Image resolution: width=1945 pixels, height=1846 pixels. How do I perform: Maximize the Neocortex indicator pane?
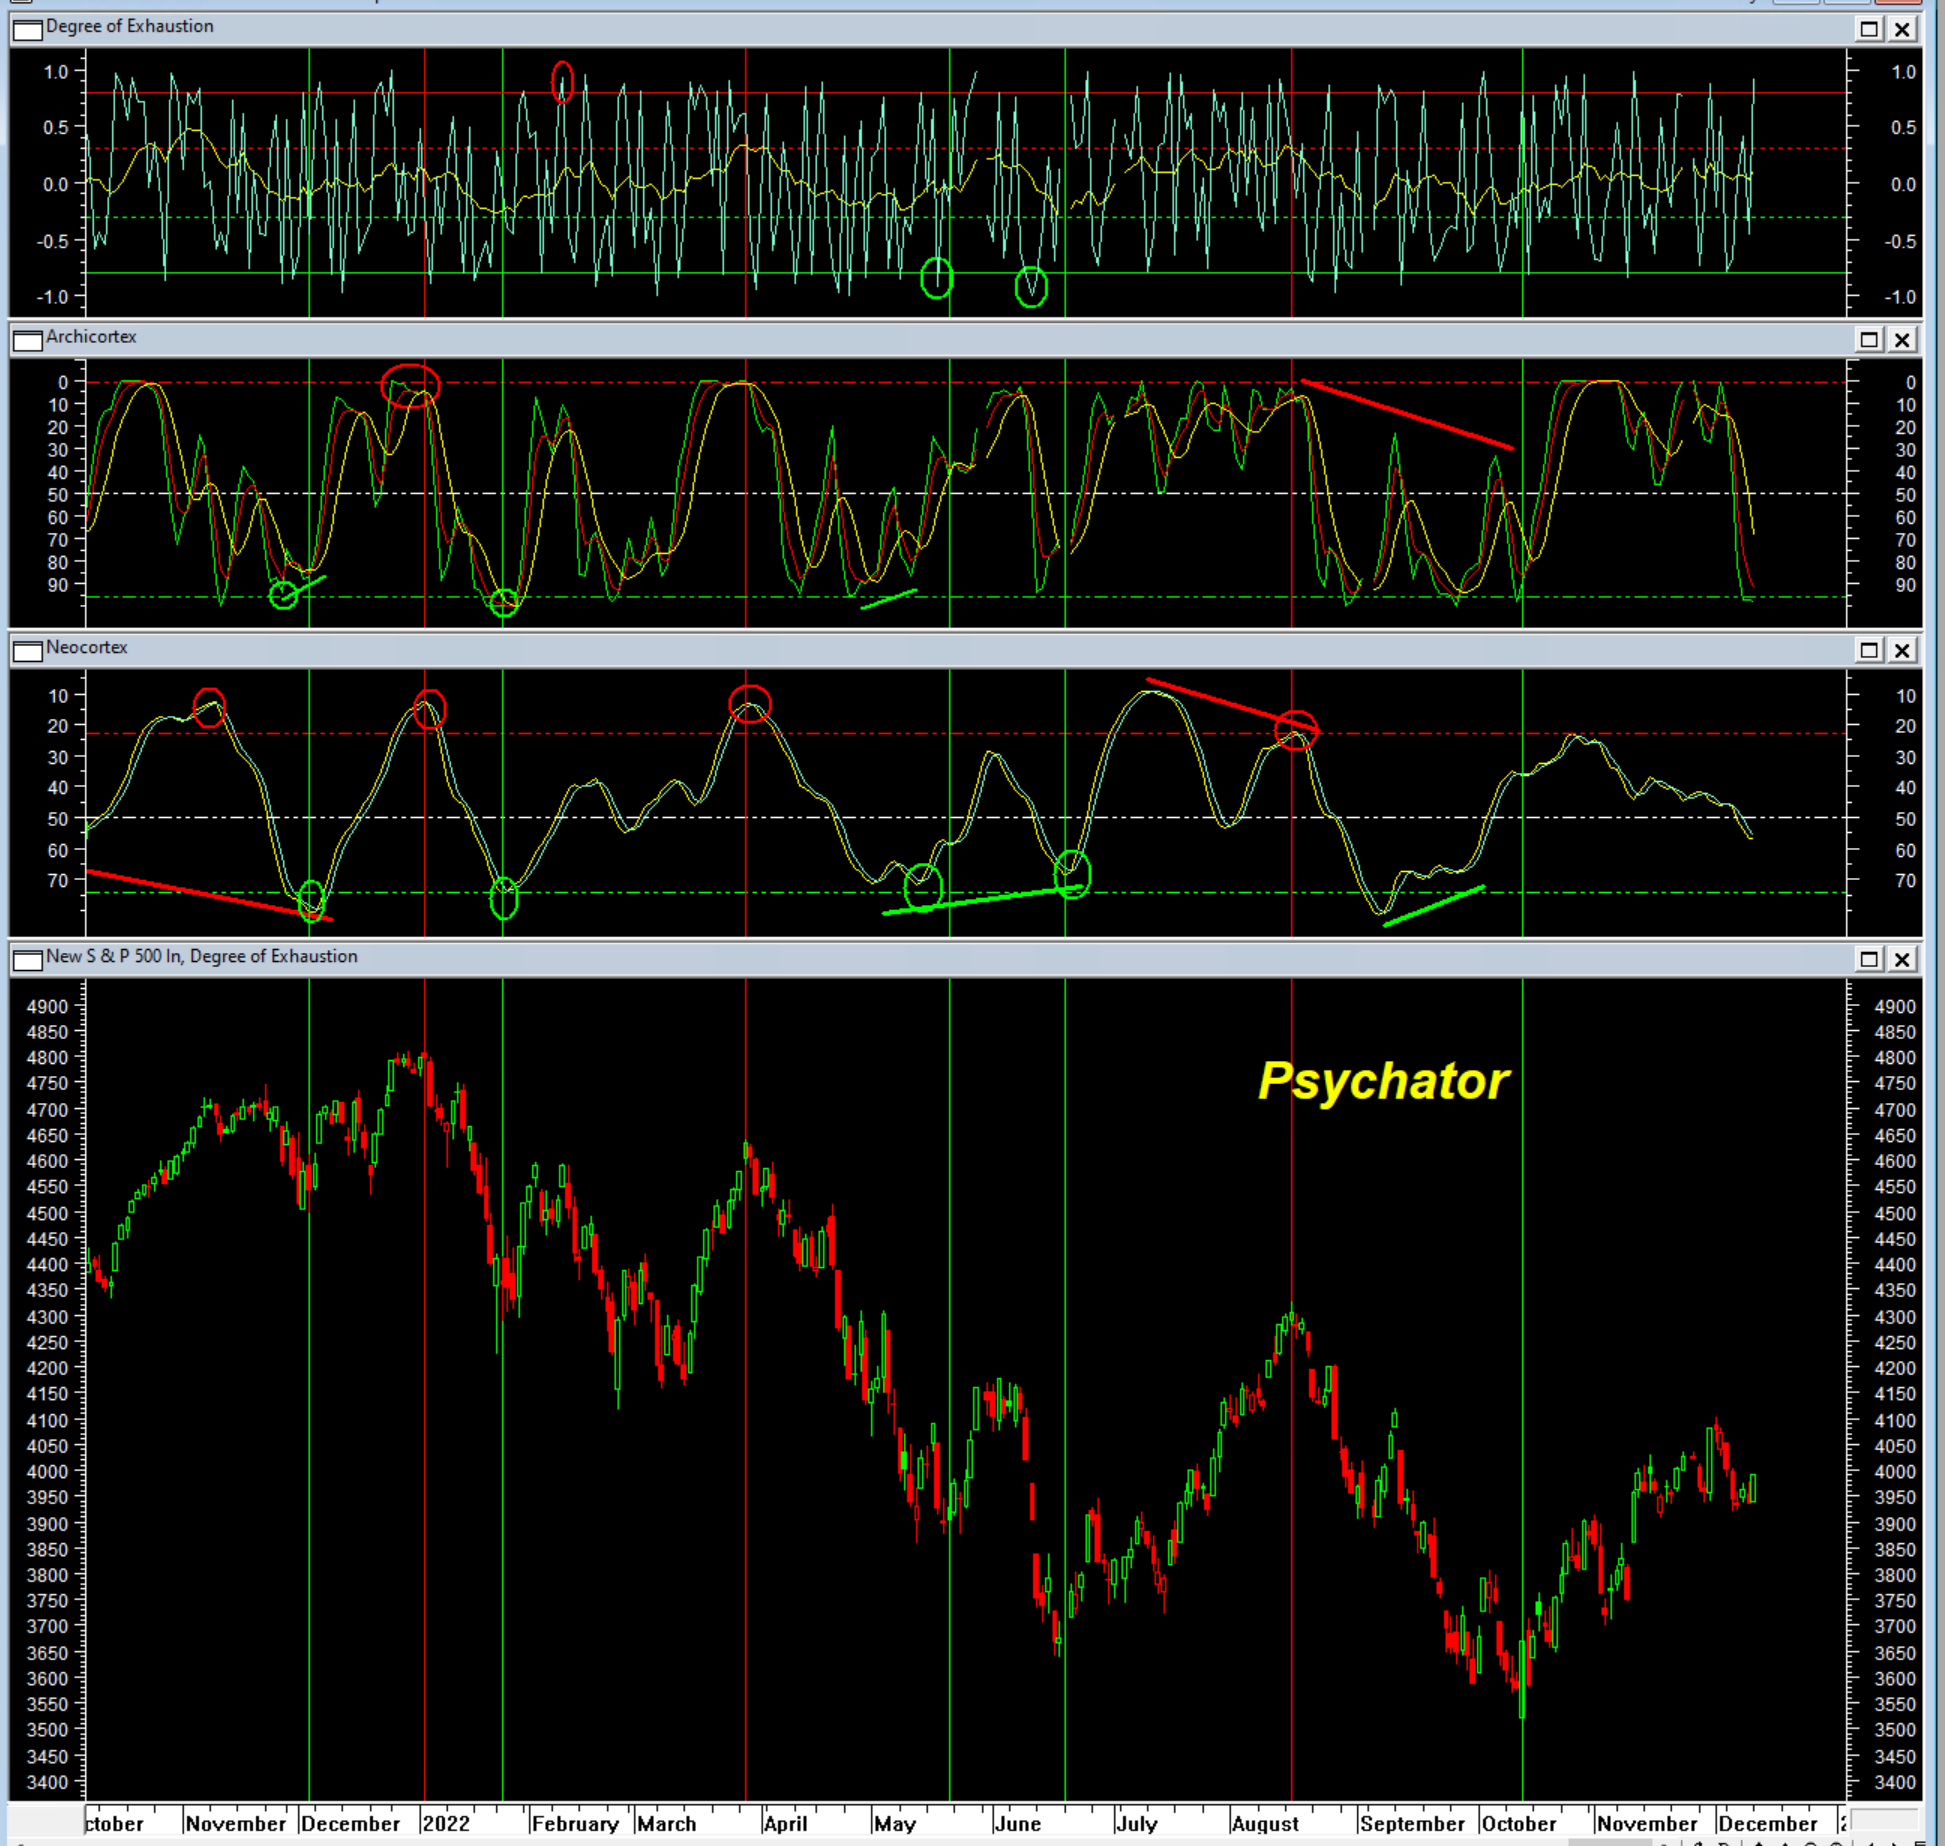[1868, 651]
